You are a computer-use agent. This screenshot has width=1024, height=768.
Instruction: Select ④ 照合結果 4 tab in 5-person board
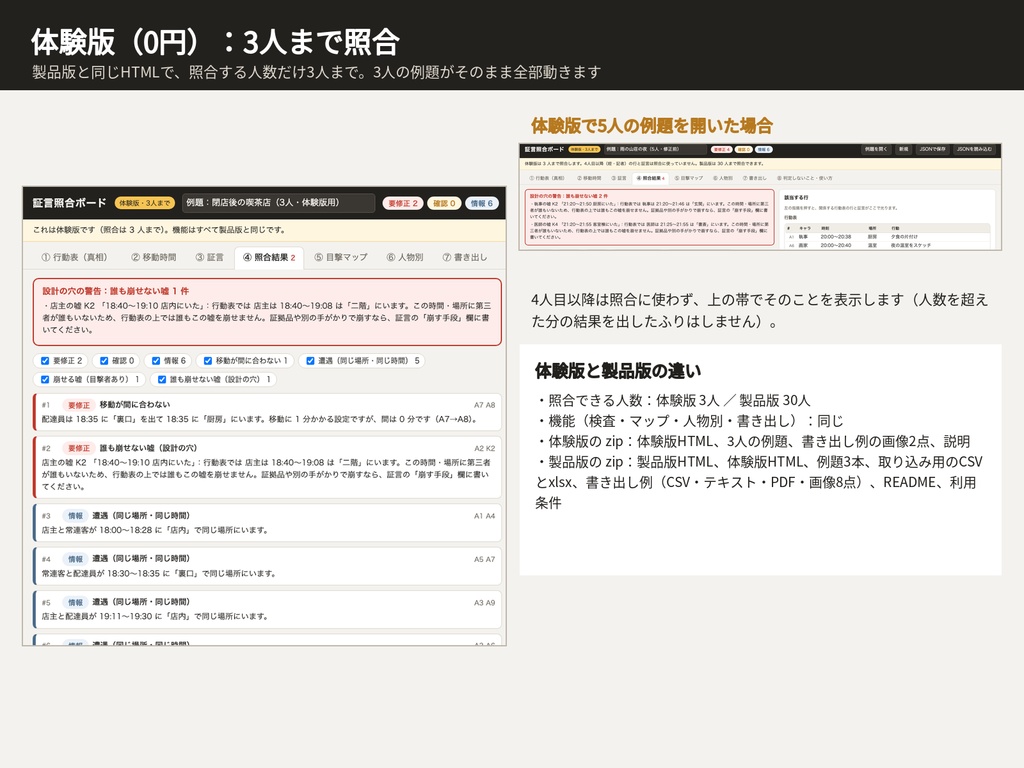[x=650, y=178]
